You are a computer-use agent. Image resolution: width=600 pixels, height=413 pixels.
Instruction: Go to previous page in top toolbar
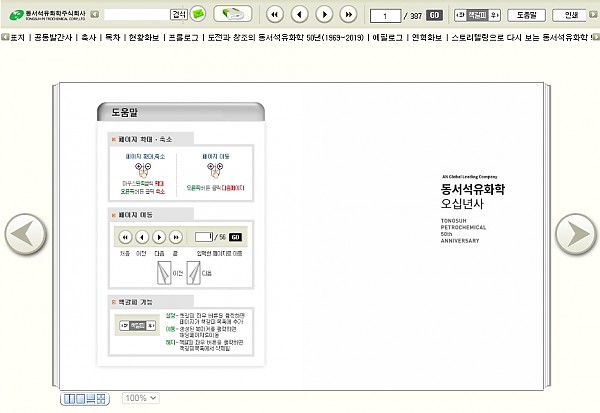coord(299,15)
